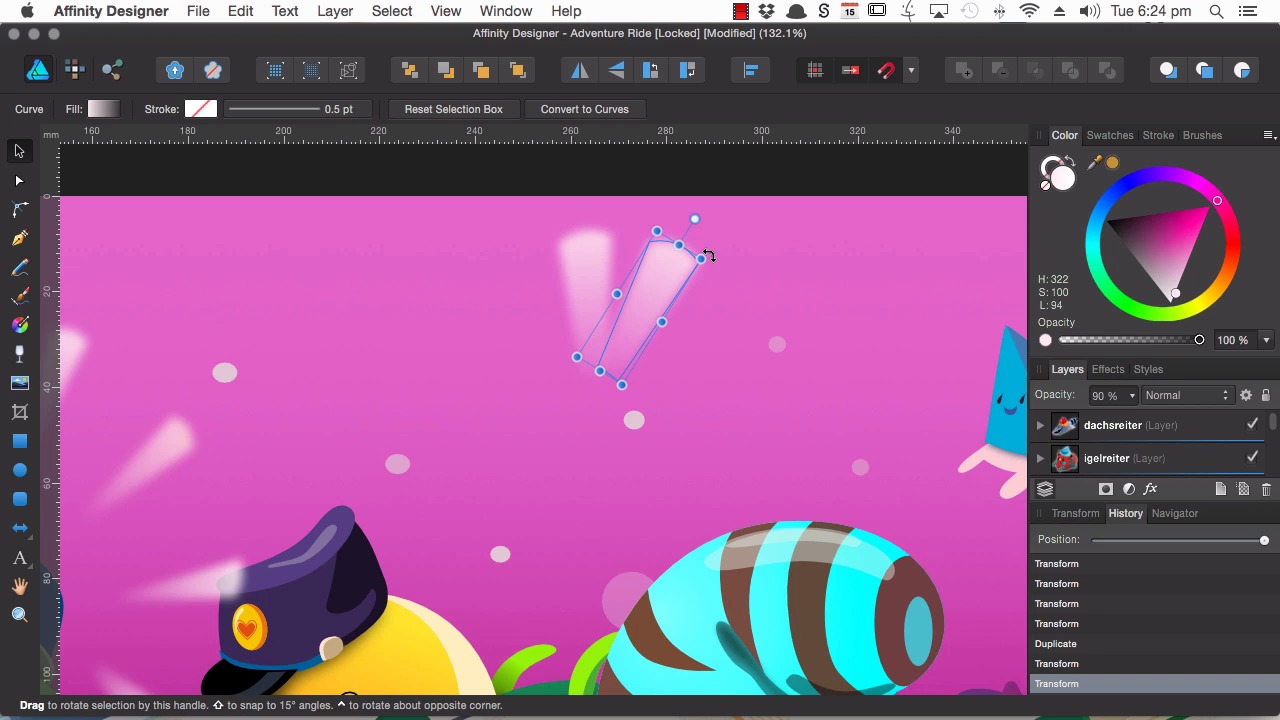Delete layer with trash icon

1266,489
